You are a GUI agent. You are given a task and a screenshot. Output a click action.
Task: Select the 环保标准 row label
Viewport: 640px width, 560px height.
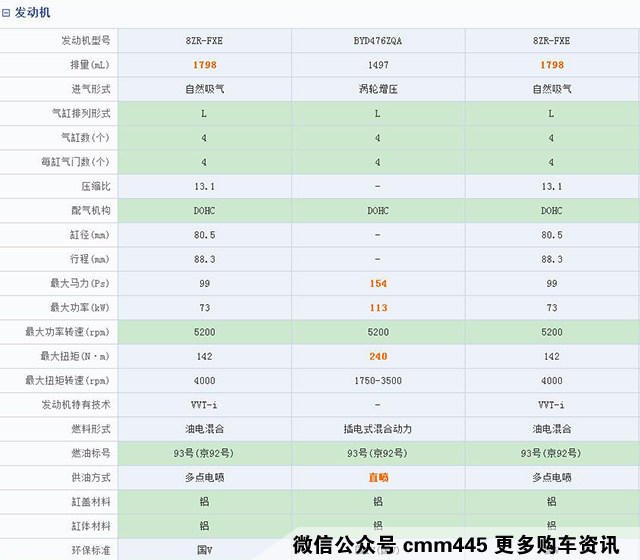point(90,549)
